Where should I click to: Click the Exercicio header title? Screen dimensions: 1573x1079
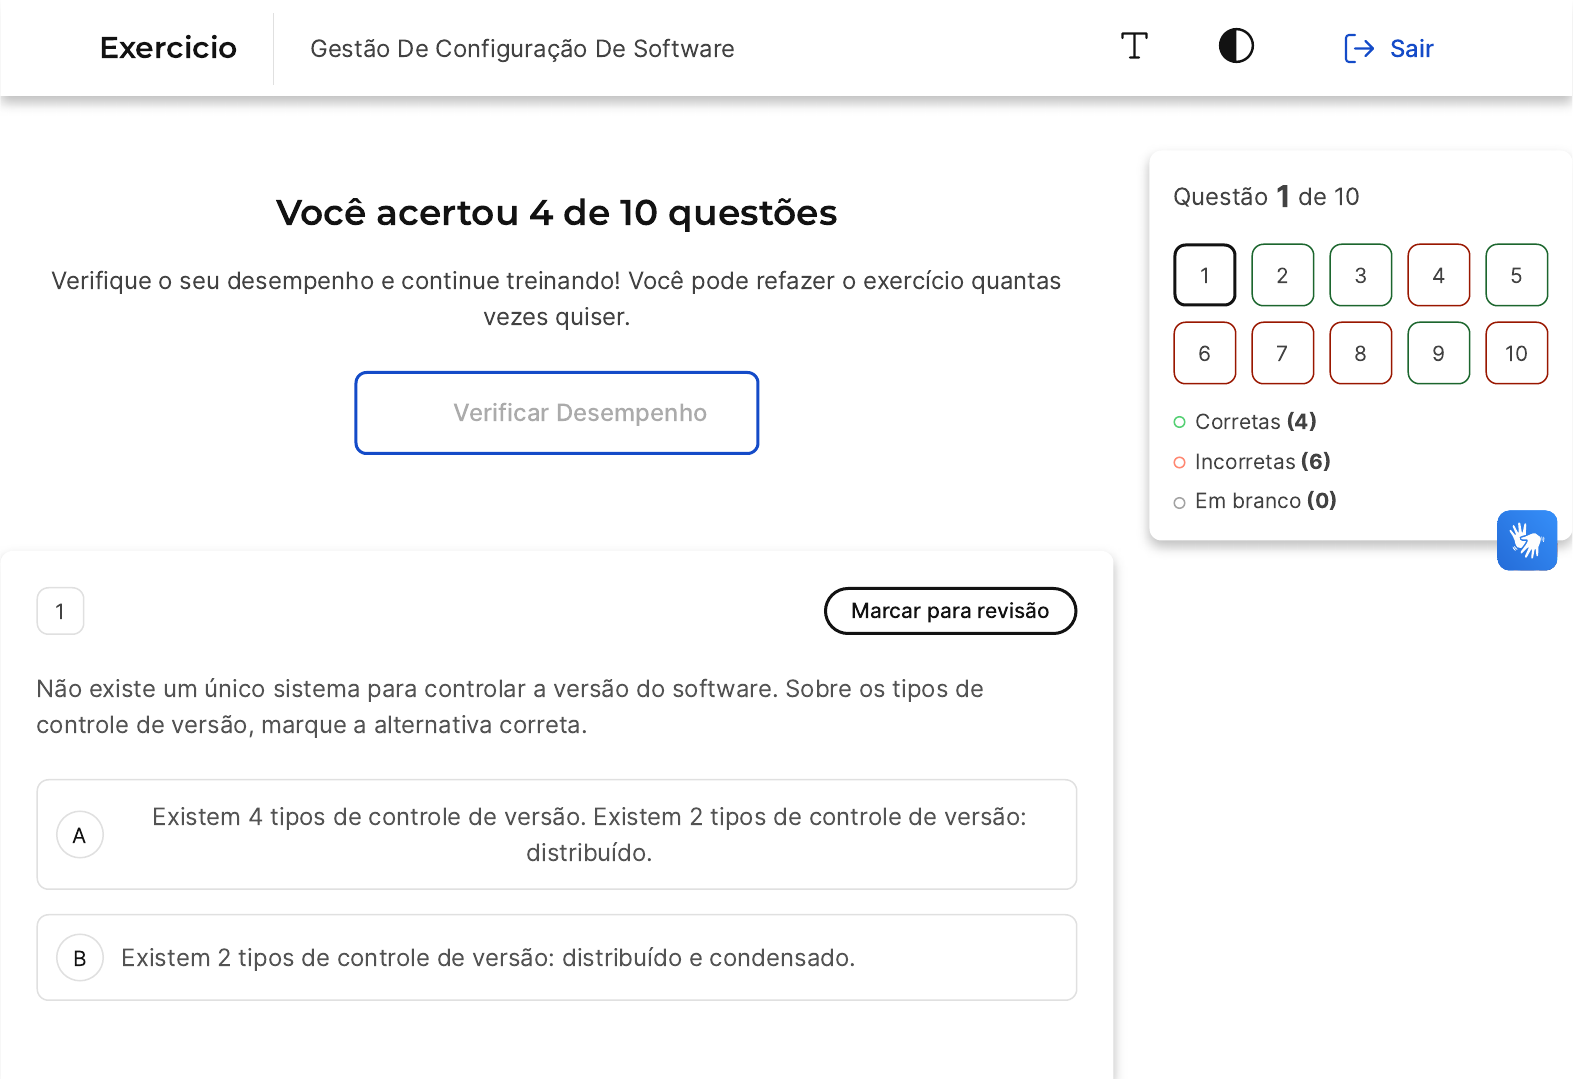pyautogui.click(x=168, y=48)
